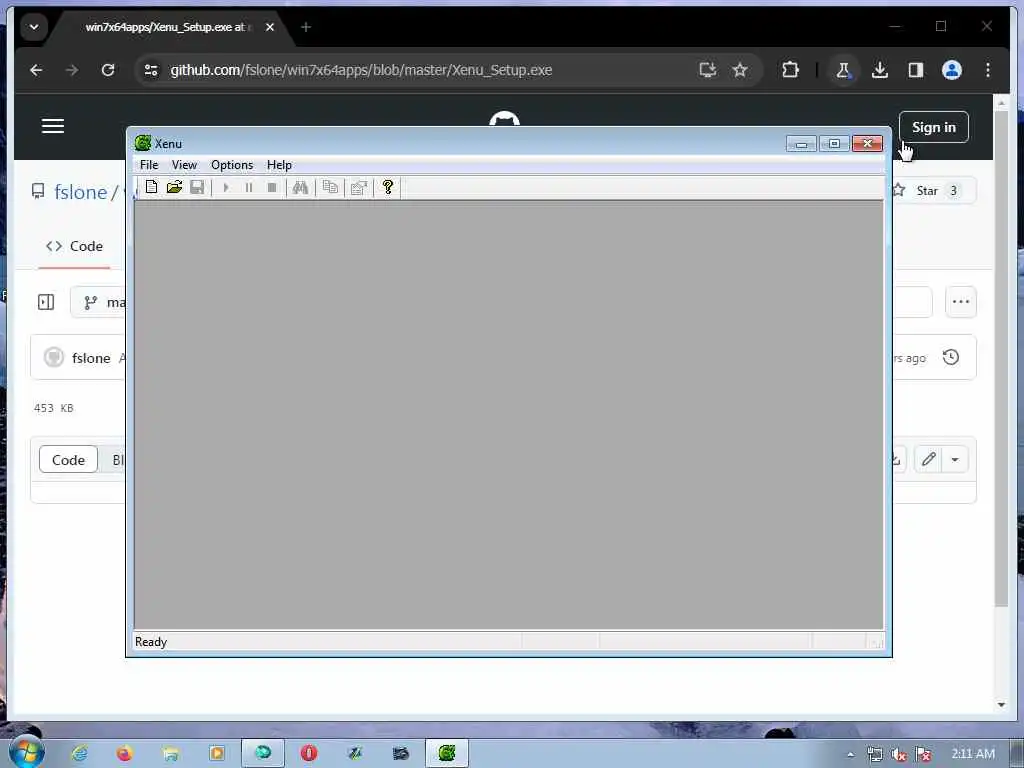The height and width of the screenshot is (768, 1024).
Task: Expand the edit options dropdown arrow beside pencil
Action: (955, 459)
